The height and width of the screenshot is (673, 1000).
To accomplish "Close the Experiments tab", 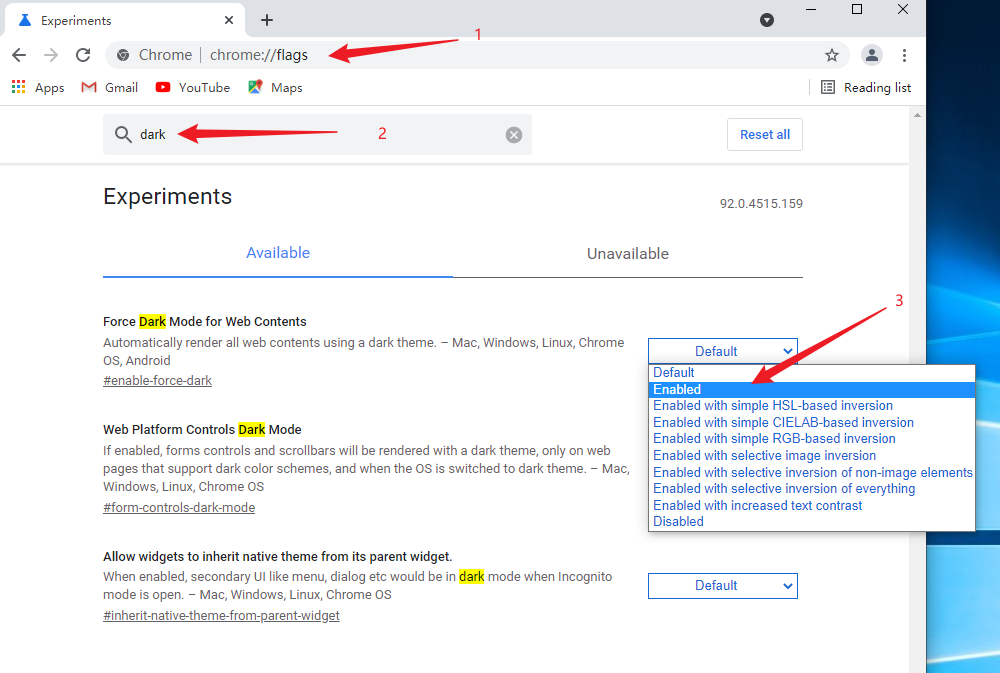I will [x=229, y=20].
